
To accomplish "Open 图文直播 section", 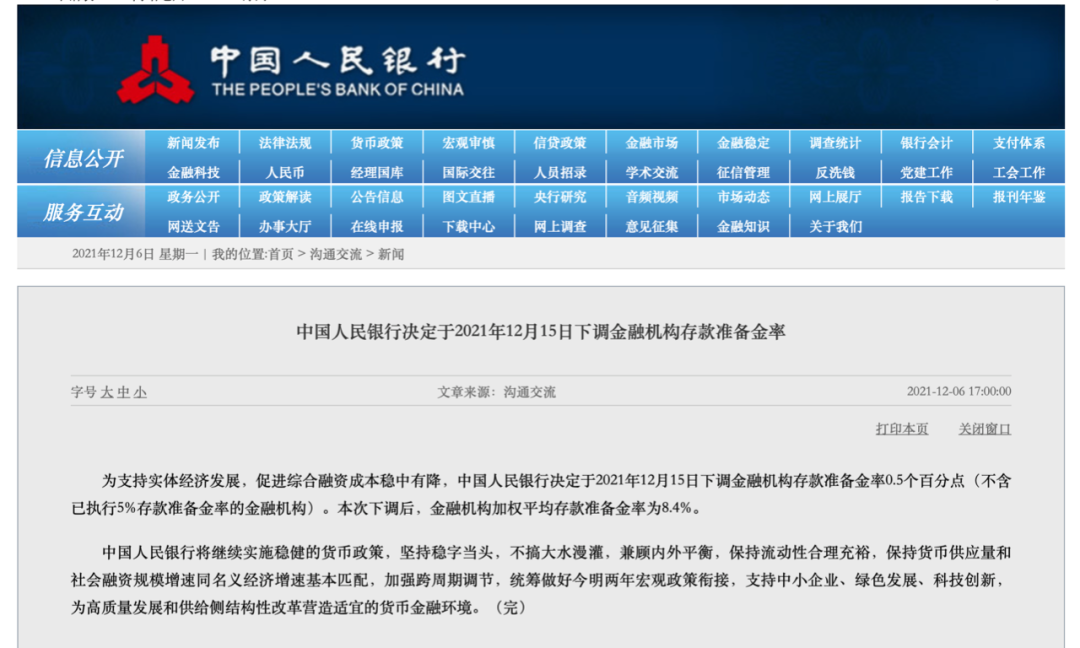I will (x=468, y=197).
